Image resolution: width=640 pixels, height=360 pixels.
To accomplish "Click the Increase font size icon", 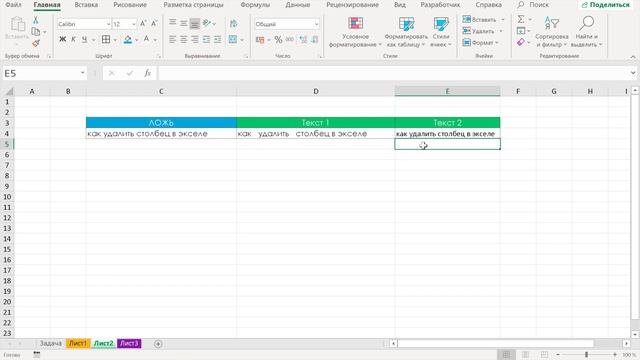I will click(x=143, y=24).
